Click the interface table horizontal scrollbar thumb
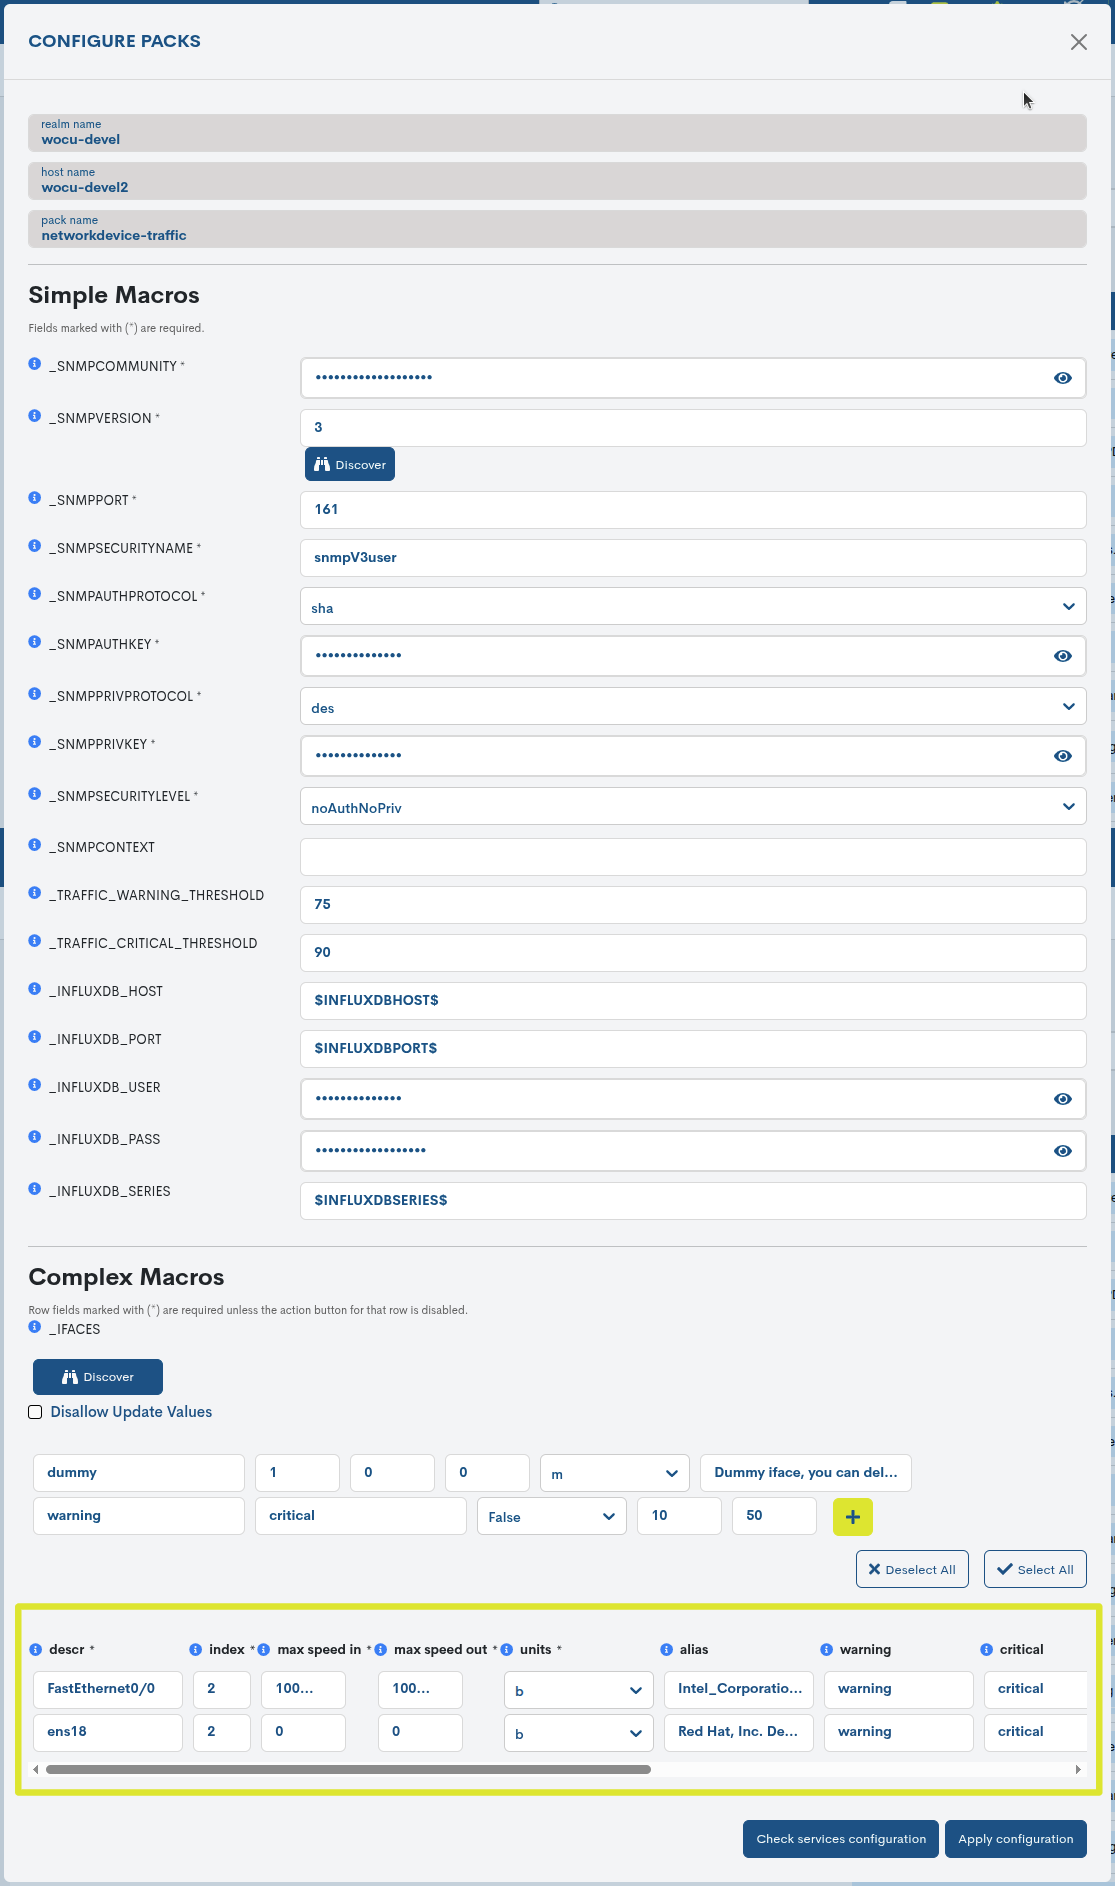The height and width of the screenshot is (1886, 1115). pyautogui.click(x=348, y=1769)
